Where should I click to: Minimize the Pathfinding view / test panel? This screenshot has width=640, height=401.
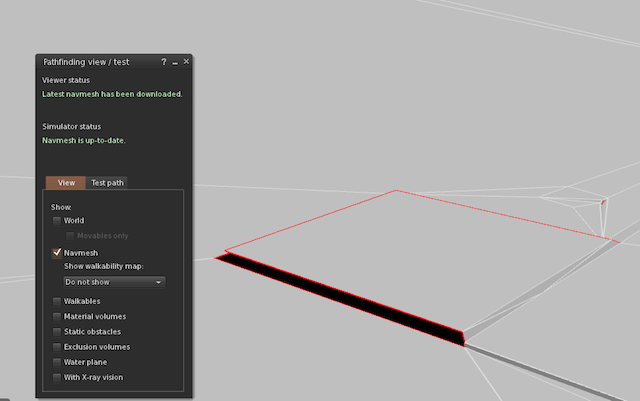175,62
